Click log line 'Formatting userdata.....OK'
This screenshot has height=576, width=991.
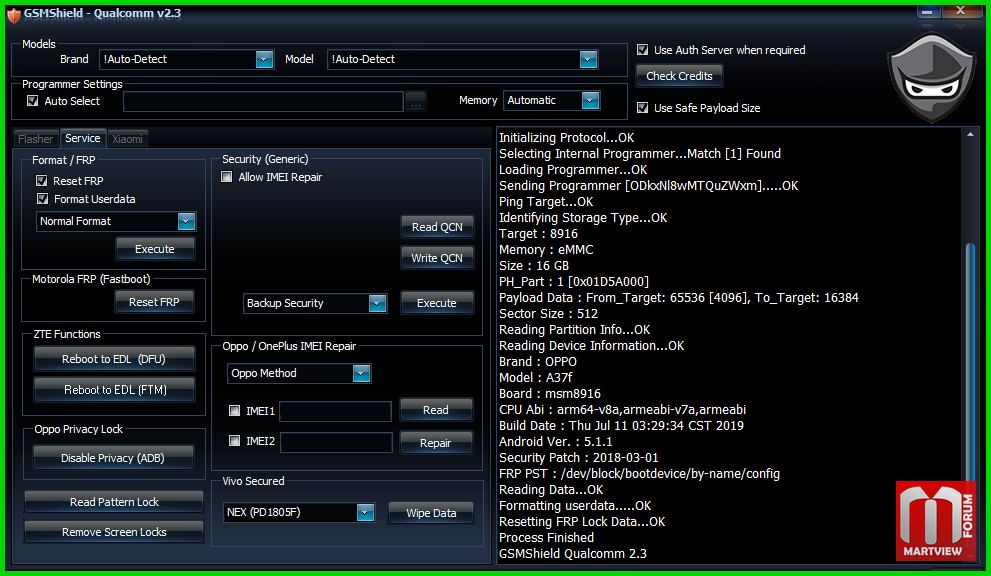click(575, 506)
